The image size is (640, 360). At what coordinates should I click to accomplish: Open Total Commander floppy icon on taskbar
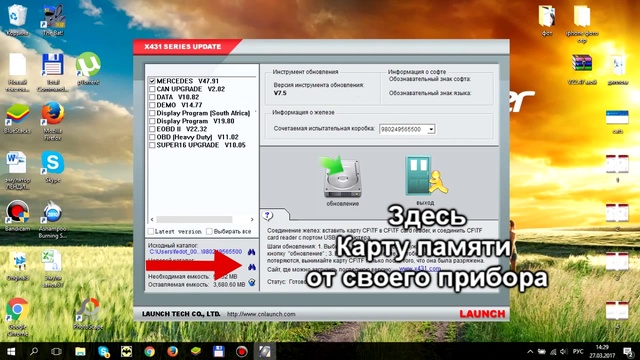[x=218, y=351]
